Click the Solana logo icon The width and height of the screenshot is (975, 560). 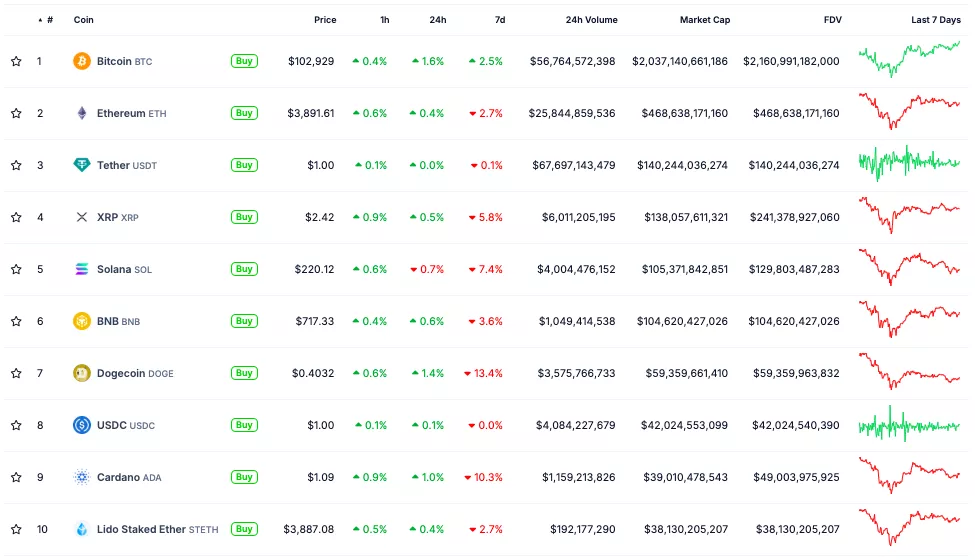click(82, 269)
